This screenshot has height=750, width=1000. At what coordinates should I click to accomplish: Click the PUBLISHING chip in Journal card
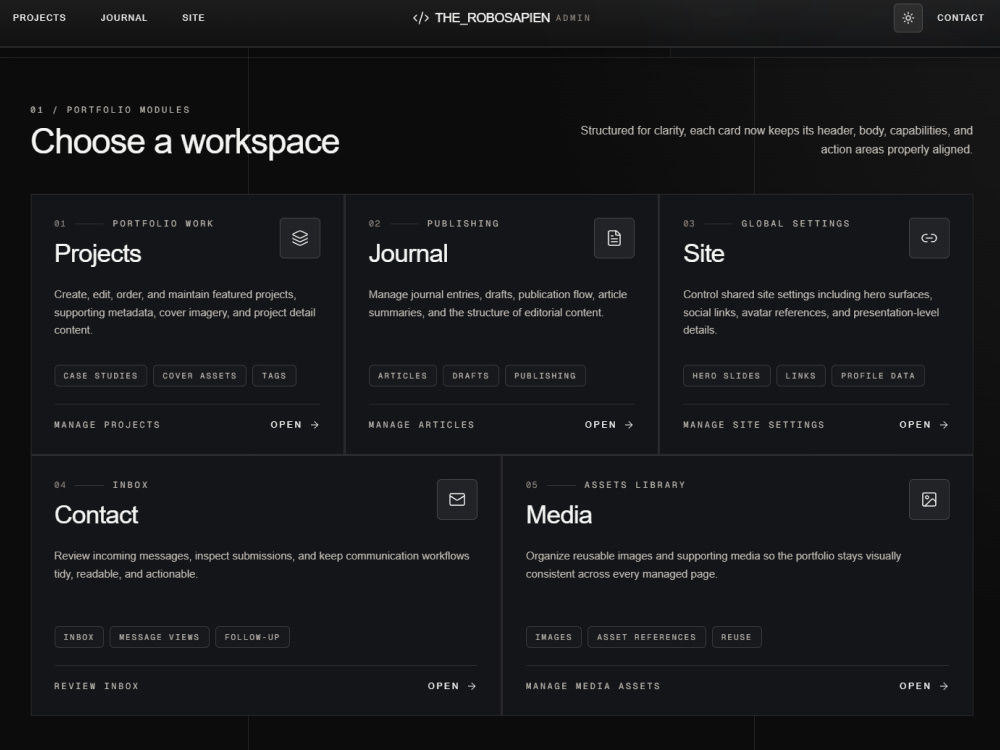(x=545, y=376)
